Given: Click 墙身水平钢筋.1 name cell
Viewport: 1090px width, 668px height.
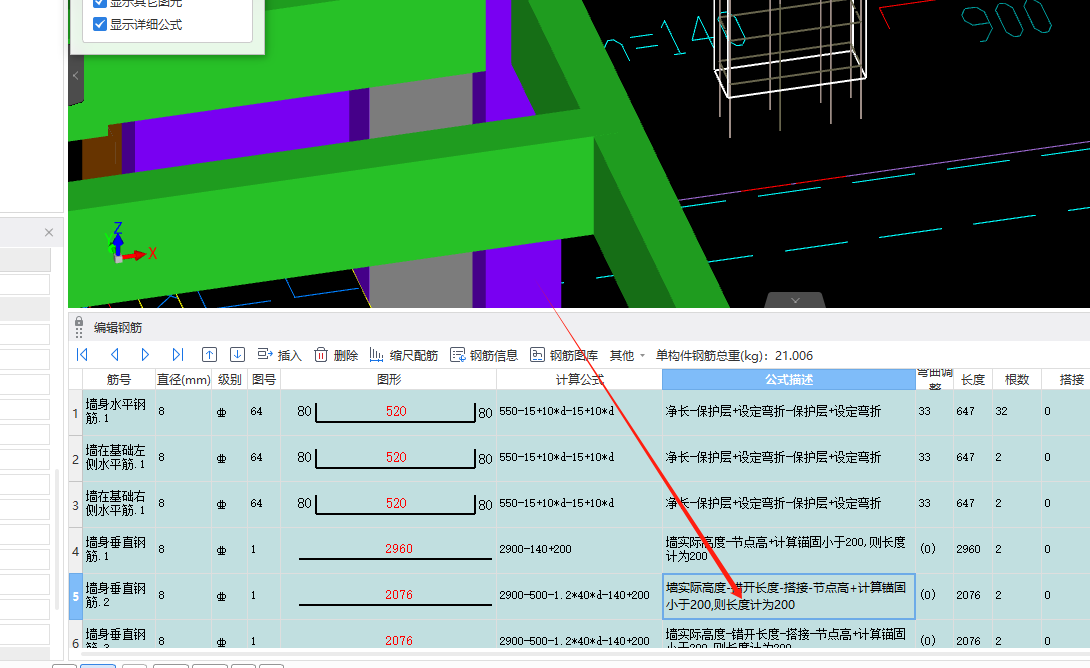Looking at the screenshot, I should point(119,412).
